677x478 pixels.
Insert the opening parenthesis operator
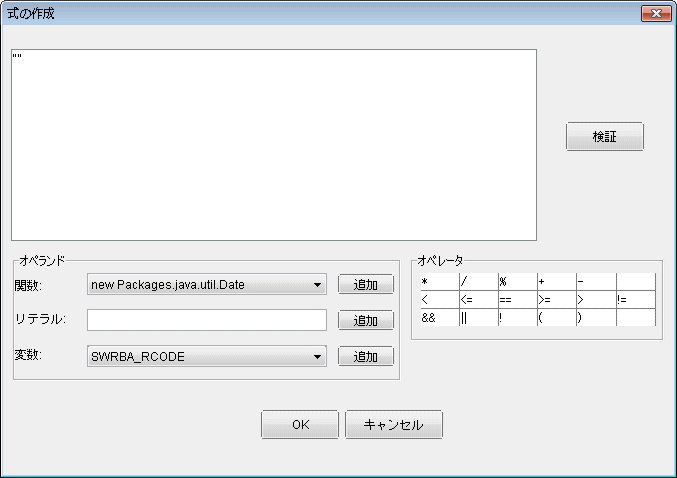557,317
